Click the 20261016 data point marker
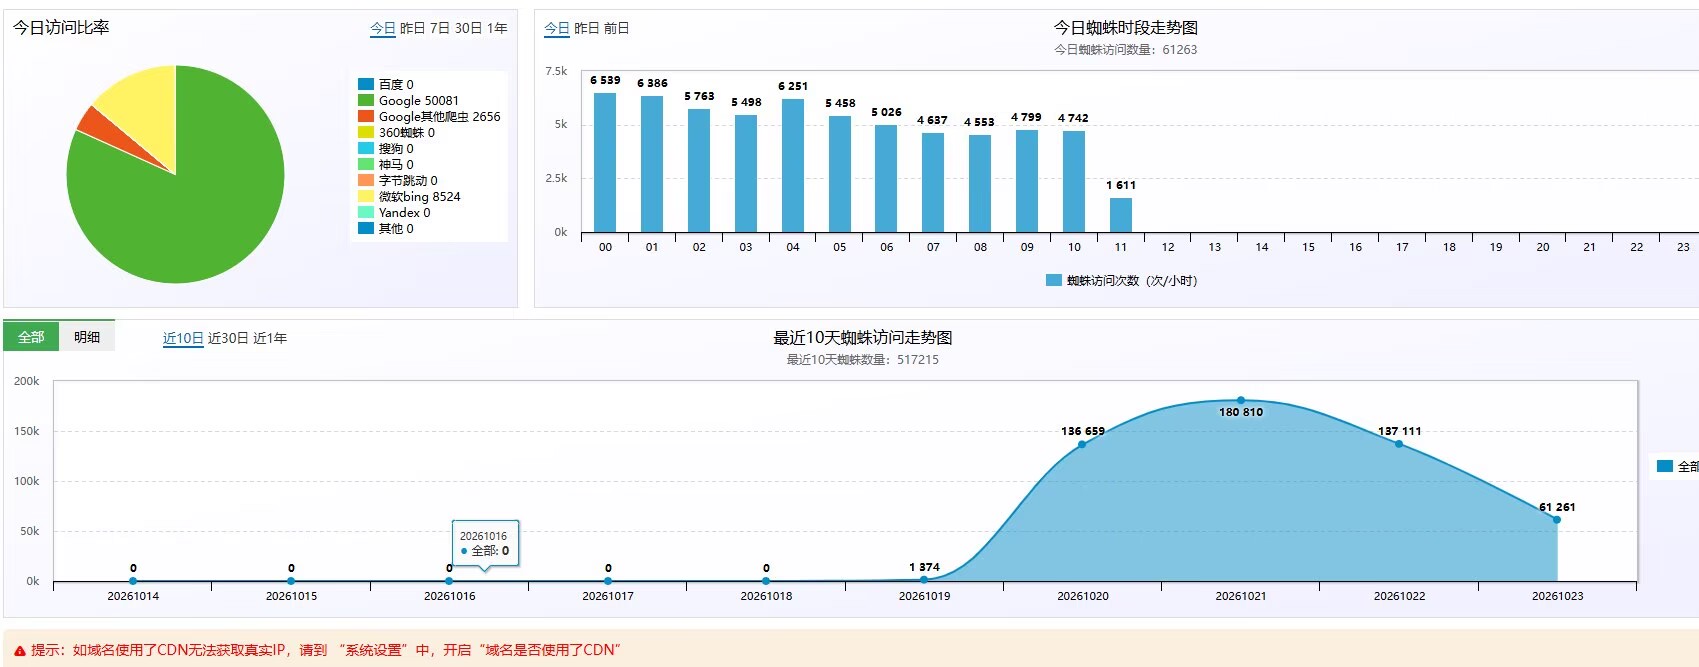This screenshot has height=667, width=1699. pos(449,581)
